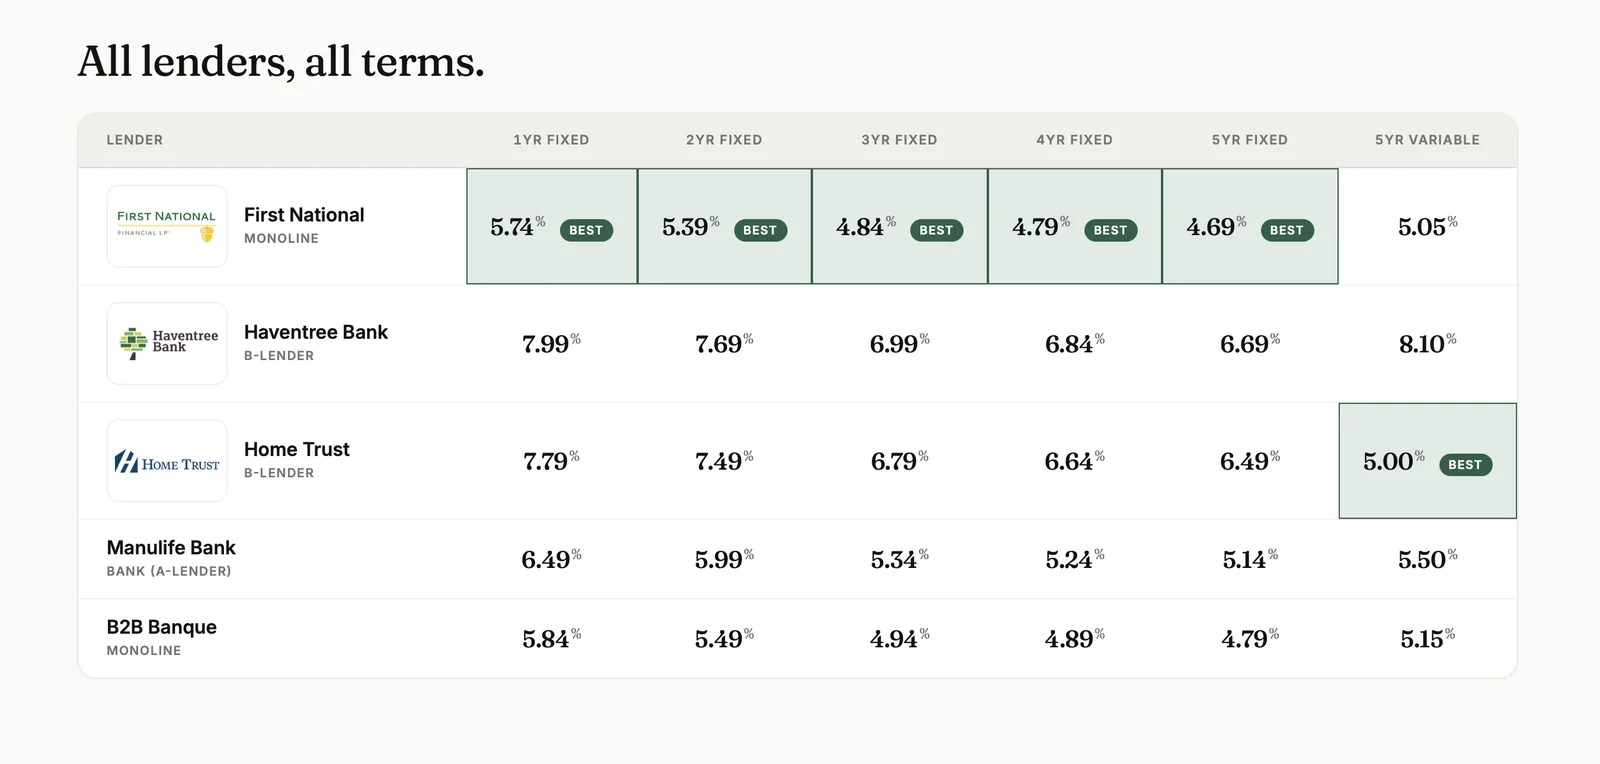Click the 5.24% rate

coord(1074,559)
